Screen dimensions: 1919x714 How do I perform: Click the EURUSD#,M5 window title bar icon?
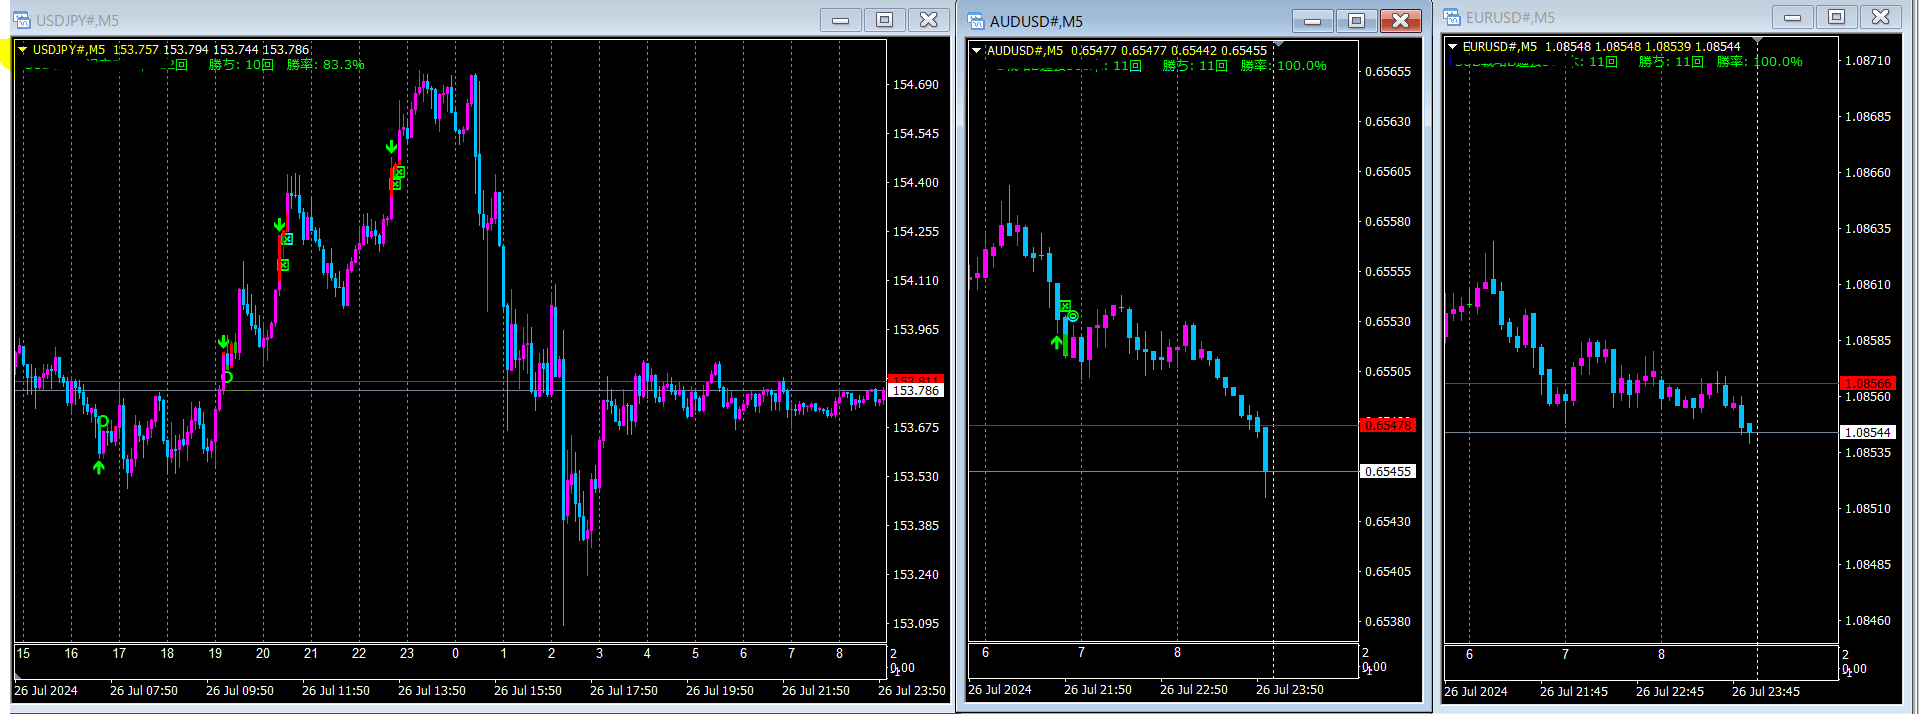click(1452, 17)
